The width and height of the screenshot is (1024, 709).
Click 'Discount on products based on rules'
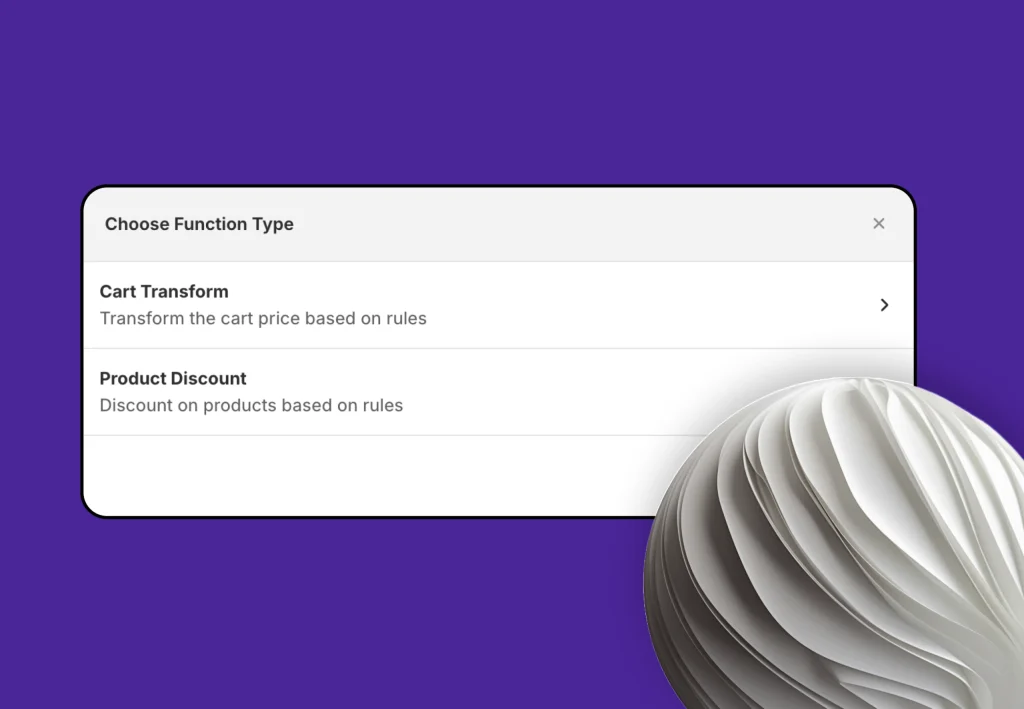[251, 405]
